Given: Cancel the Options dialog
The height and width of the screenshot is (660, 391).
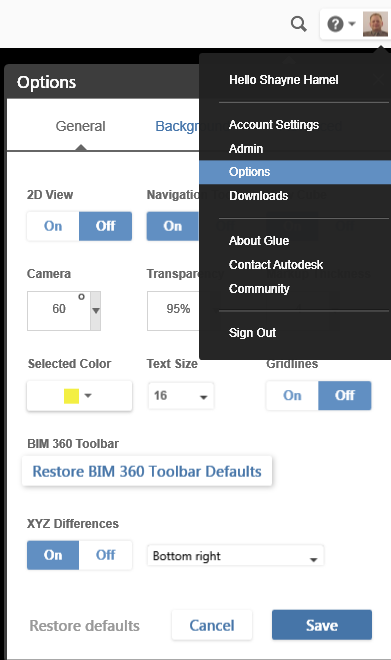Looking at the screenshot, I should pyautogui.click(x=212, y=625).
